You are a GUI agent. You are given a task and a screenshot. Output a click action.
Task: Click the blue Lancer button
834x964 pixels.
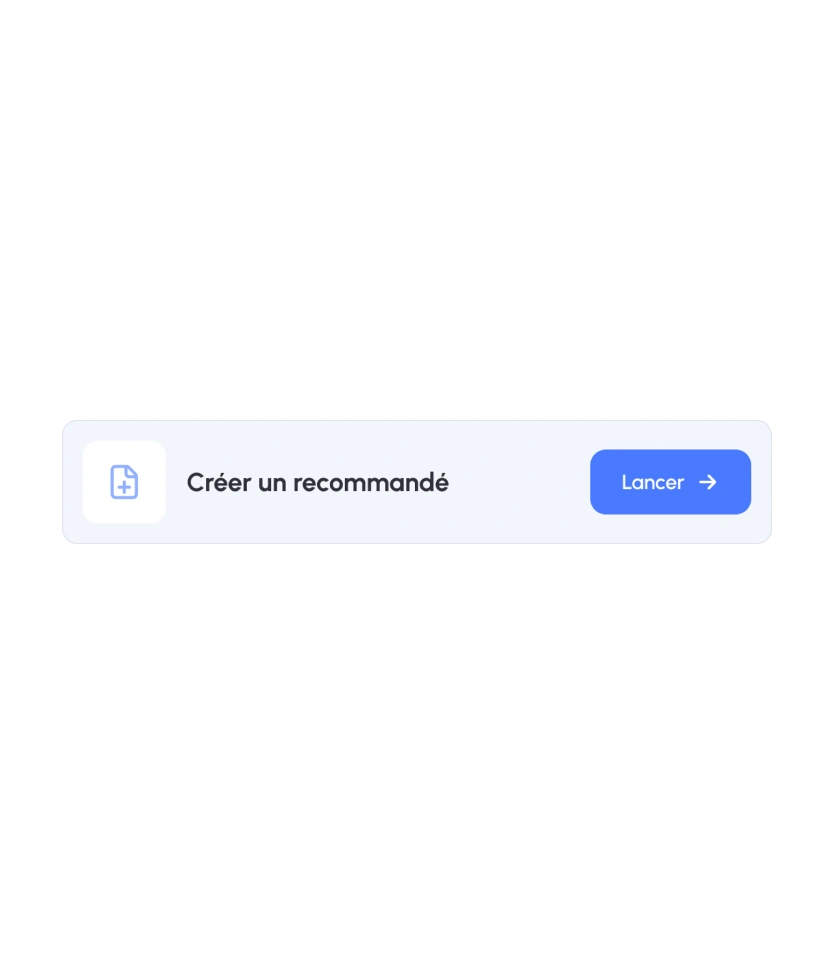tap(671, 482)
